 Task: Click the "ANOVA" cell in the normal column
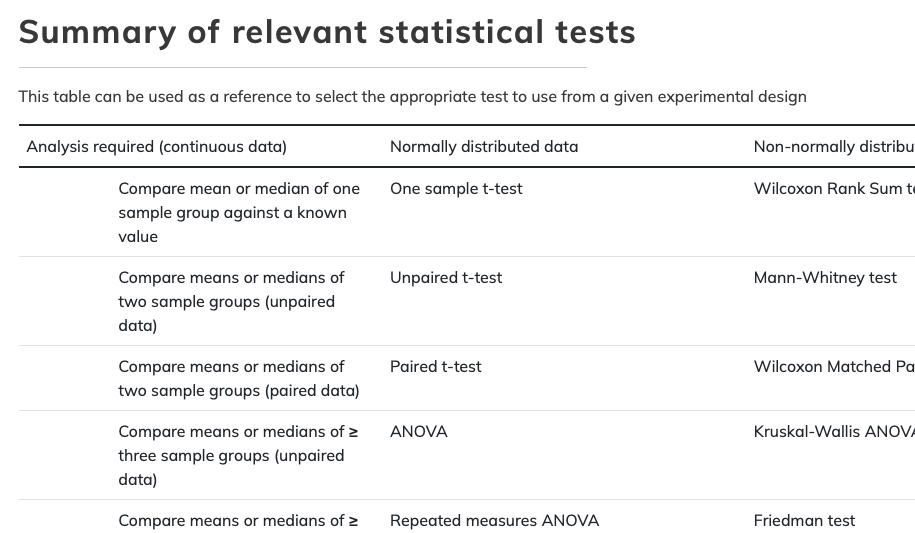tap(419, 432)
